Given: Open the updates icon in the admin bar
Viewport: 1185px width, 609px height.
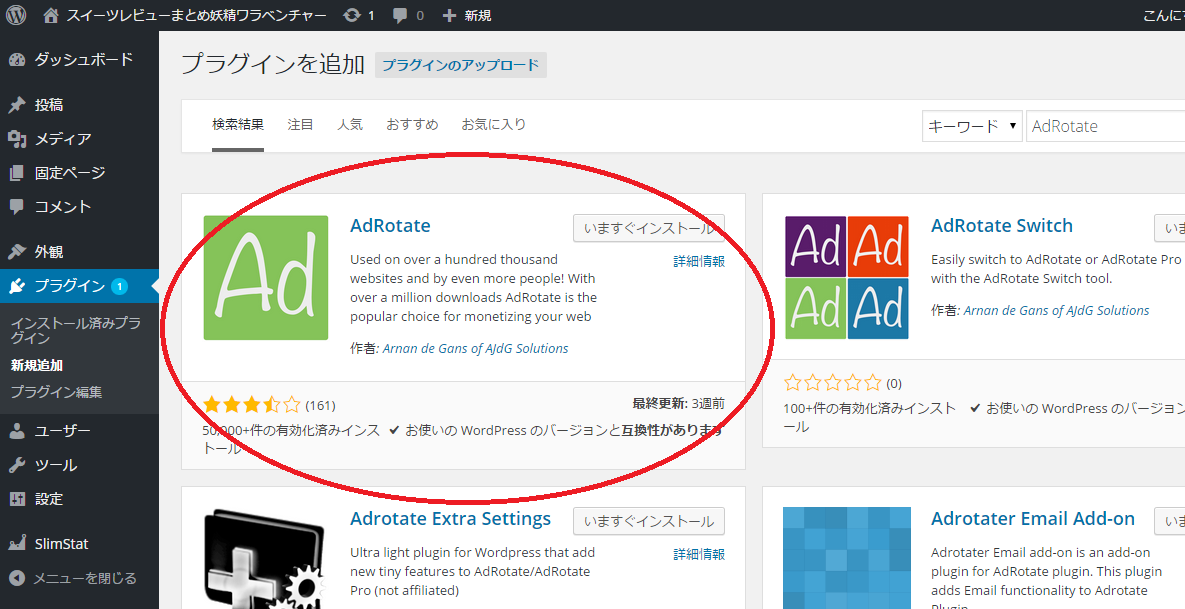Looking at the screenshot, I should tap(351, 15).
